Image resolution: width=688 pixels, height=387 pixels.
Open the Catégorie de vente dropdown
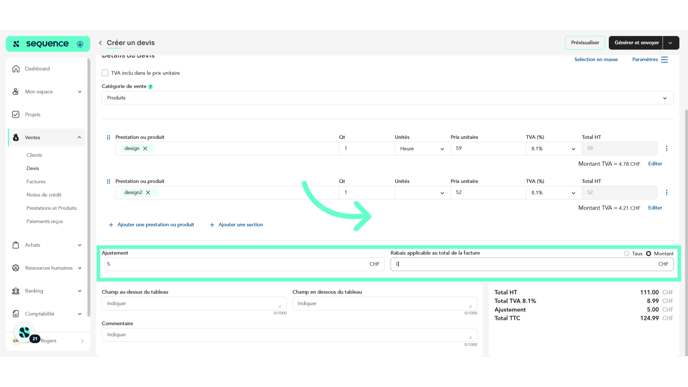(x=387, y=98)
